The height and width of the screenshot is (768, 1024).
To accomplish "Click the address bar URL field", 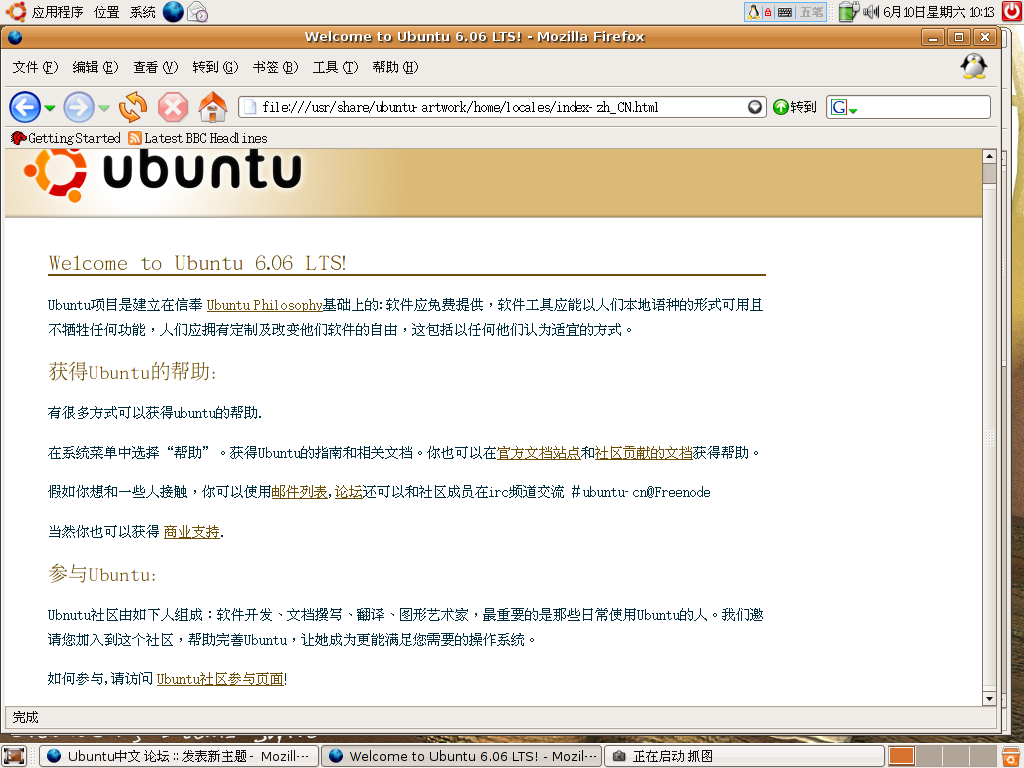I will click(x=502, y=107).
